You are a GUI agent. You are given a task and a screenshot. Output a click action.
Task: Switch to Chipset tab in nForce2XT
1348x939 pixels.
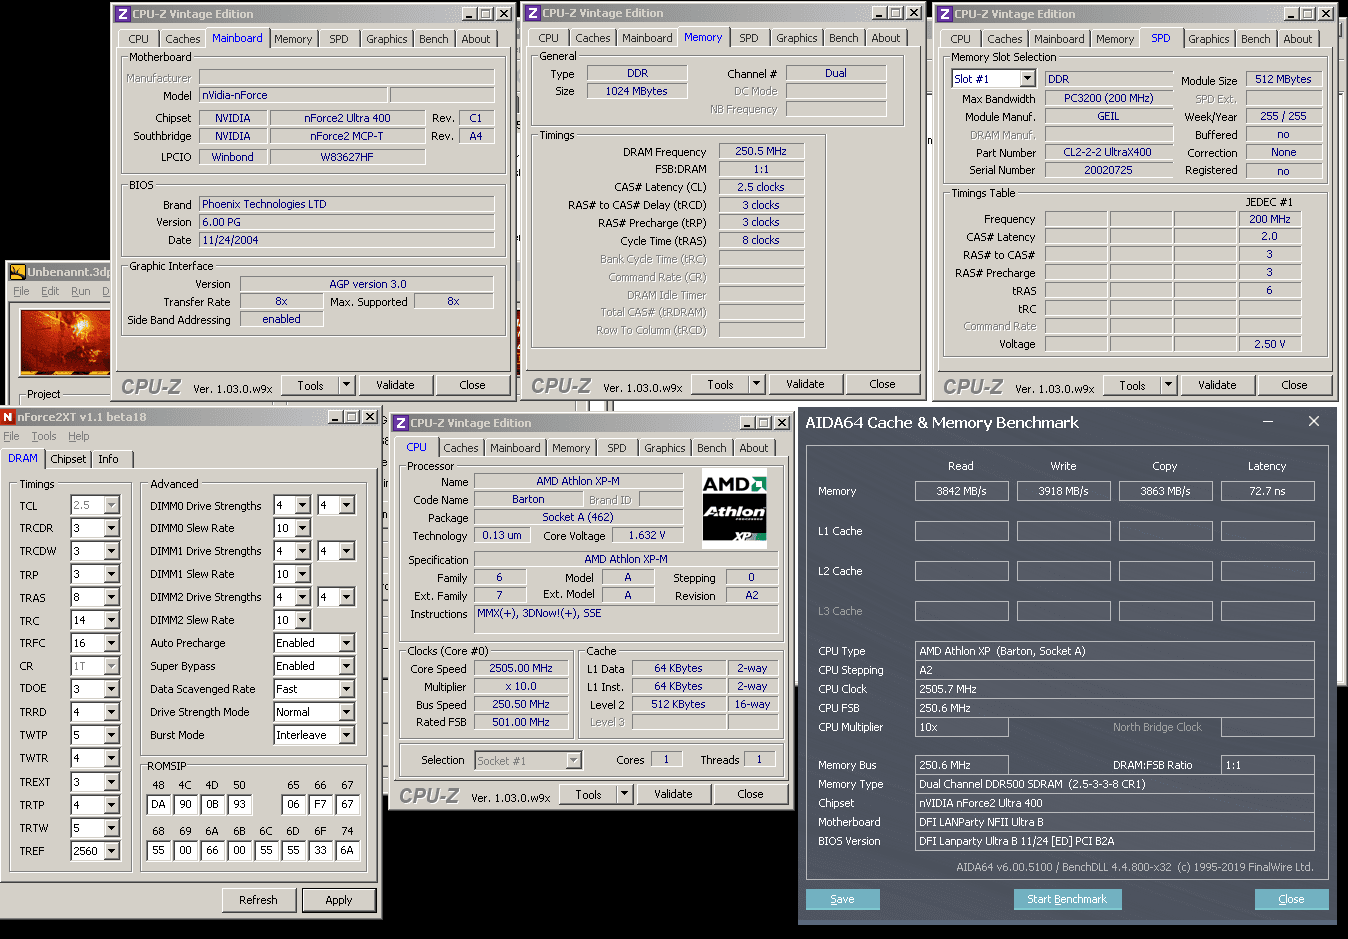pyautogui.click(x=69, y=459)
